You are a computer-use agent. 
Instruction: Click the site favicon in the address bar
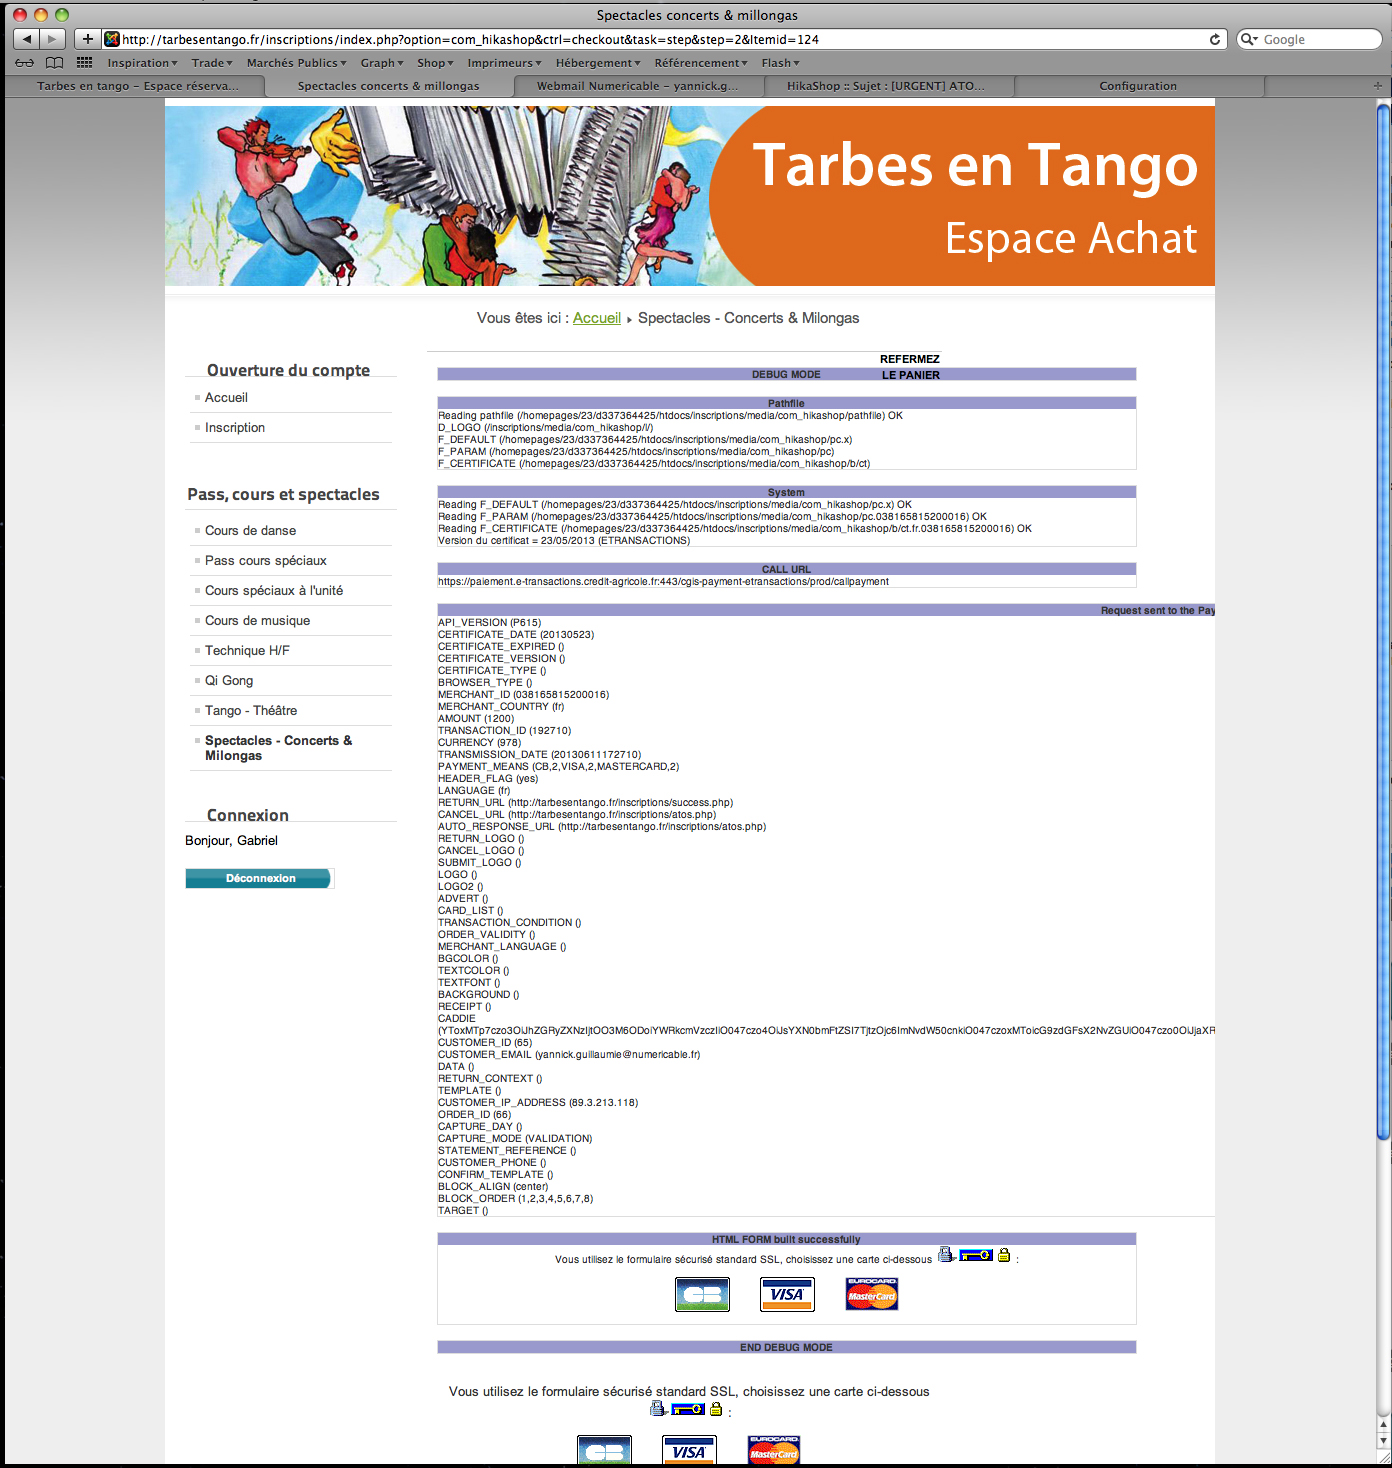[x=112, y=39]
